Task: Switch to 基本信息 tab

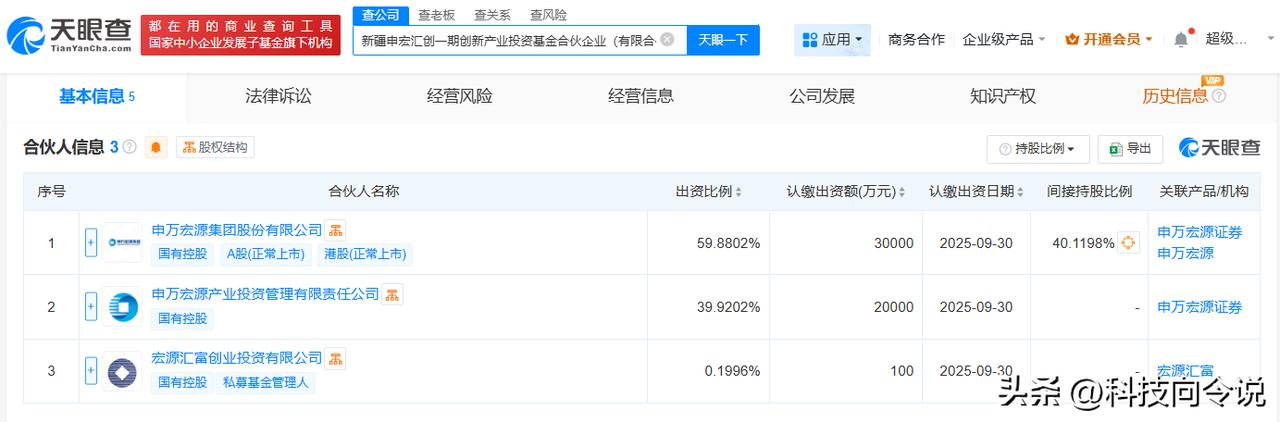Action: 96,96
